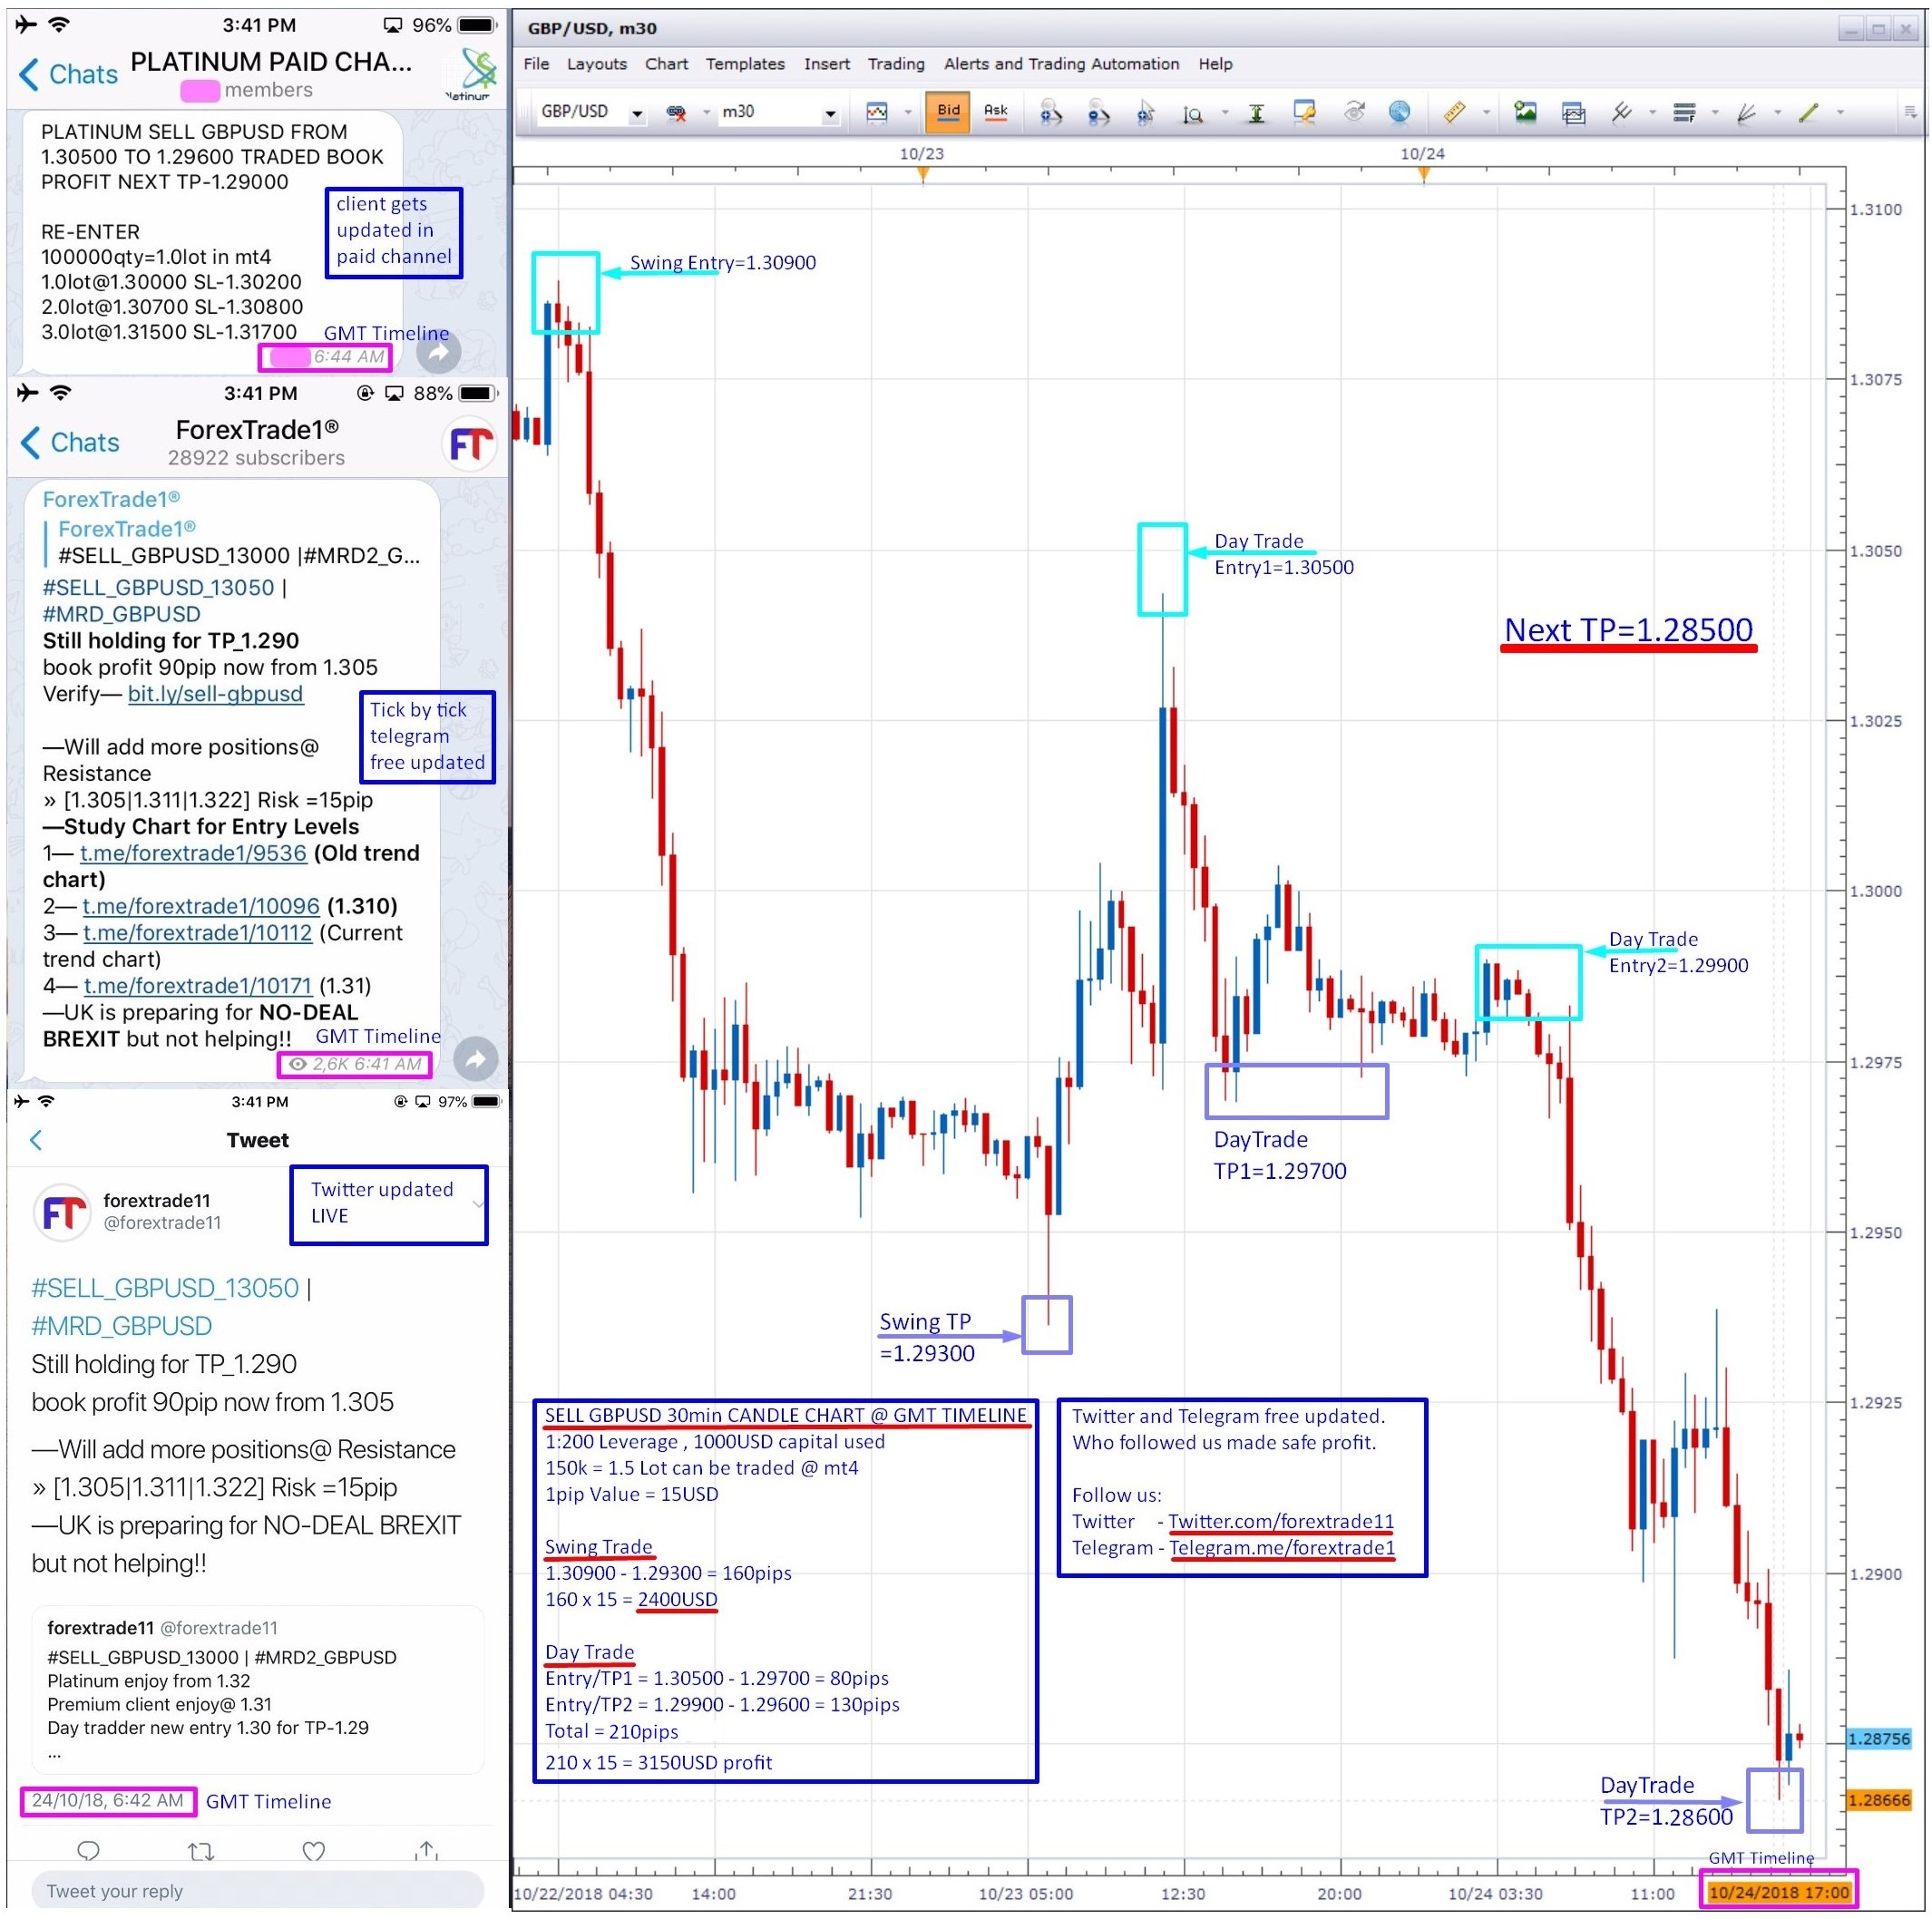Image resolution: width=1932 pixels, height=1919 pixels.
Task: Click the eye refresh view icon
Action: click(1354, 112)
